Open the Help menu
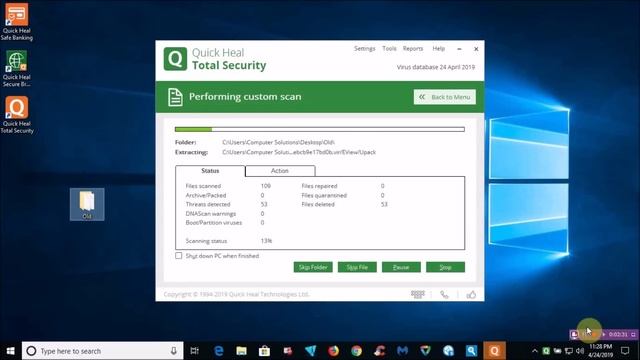The width and height of the screenshot is (640, 360). (438, 49)
